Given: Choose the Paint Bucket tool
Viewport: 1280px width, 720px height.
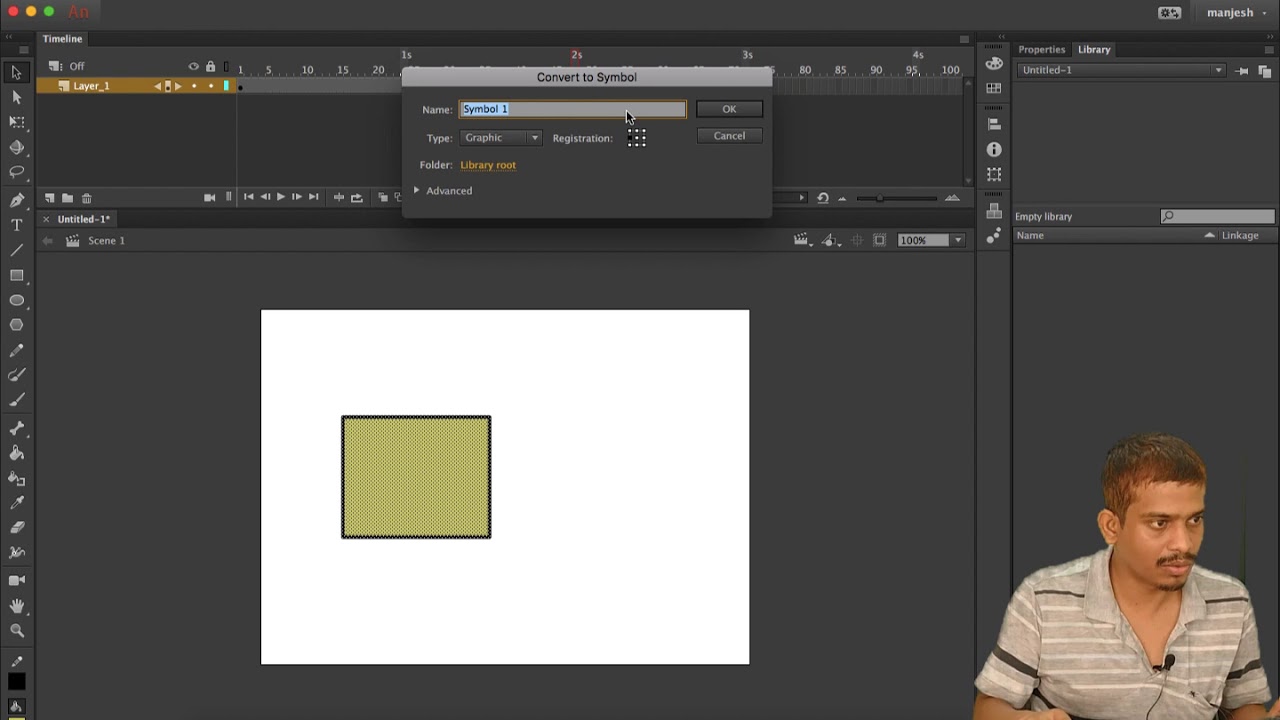Looking at the screenshot, I should click(x=17, y=453).
